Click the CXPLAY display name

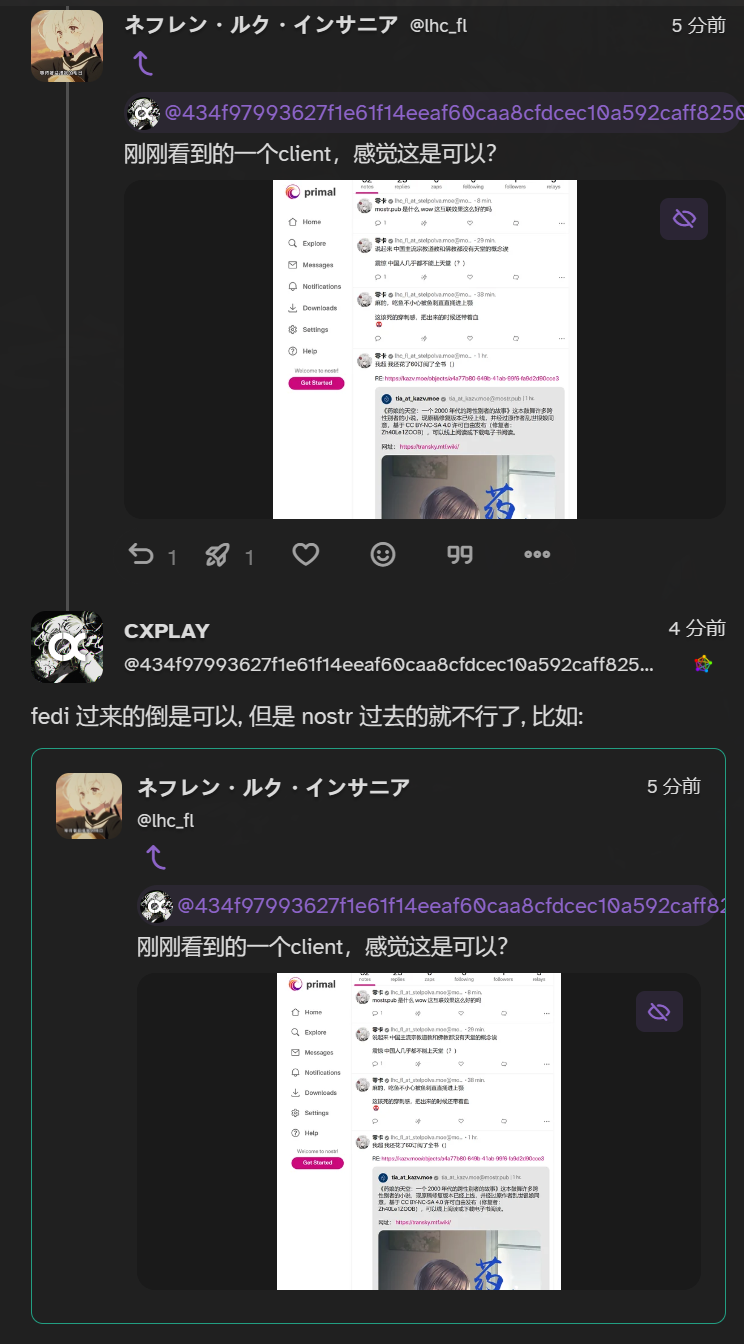pos(167,631)
